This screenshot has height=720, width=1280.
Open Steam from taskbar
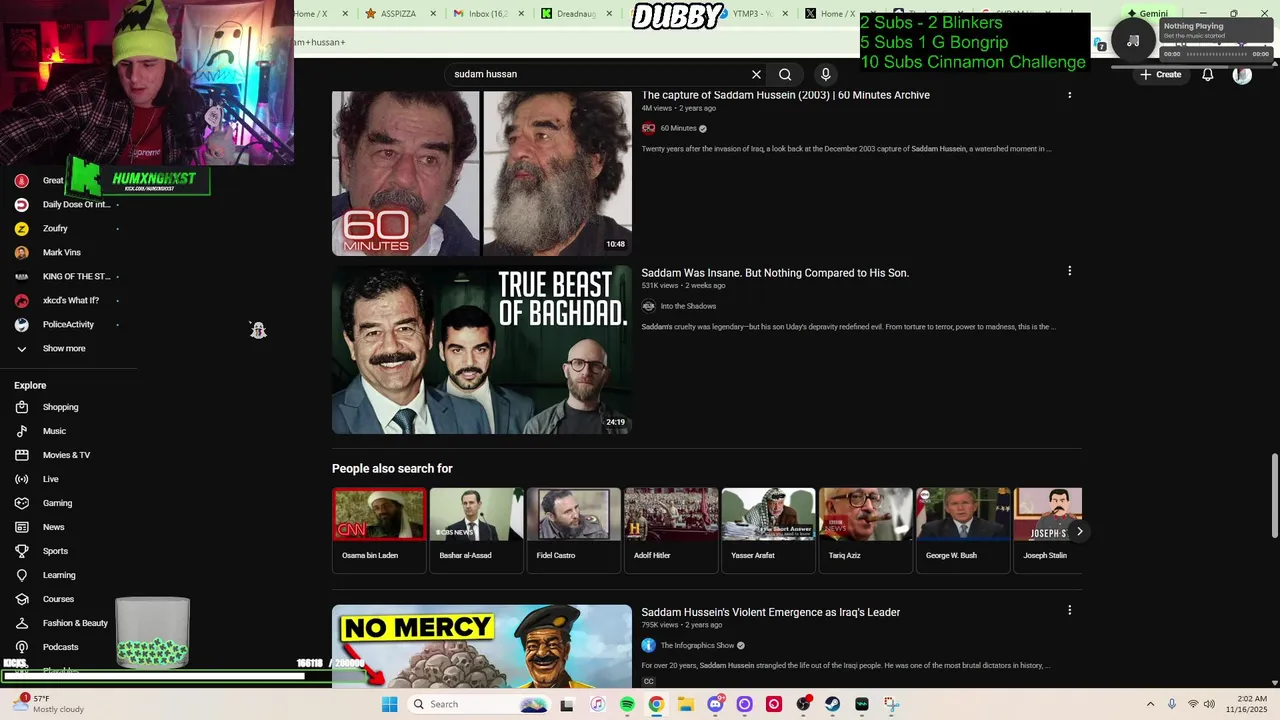(x=832, y=704)
